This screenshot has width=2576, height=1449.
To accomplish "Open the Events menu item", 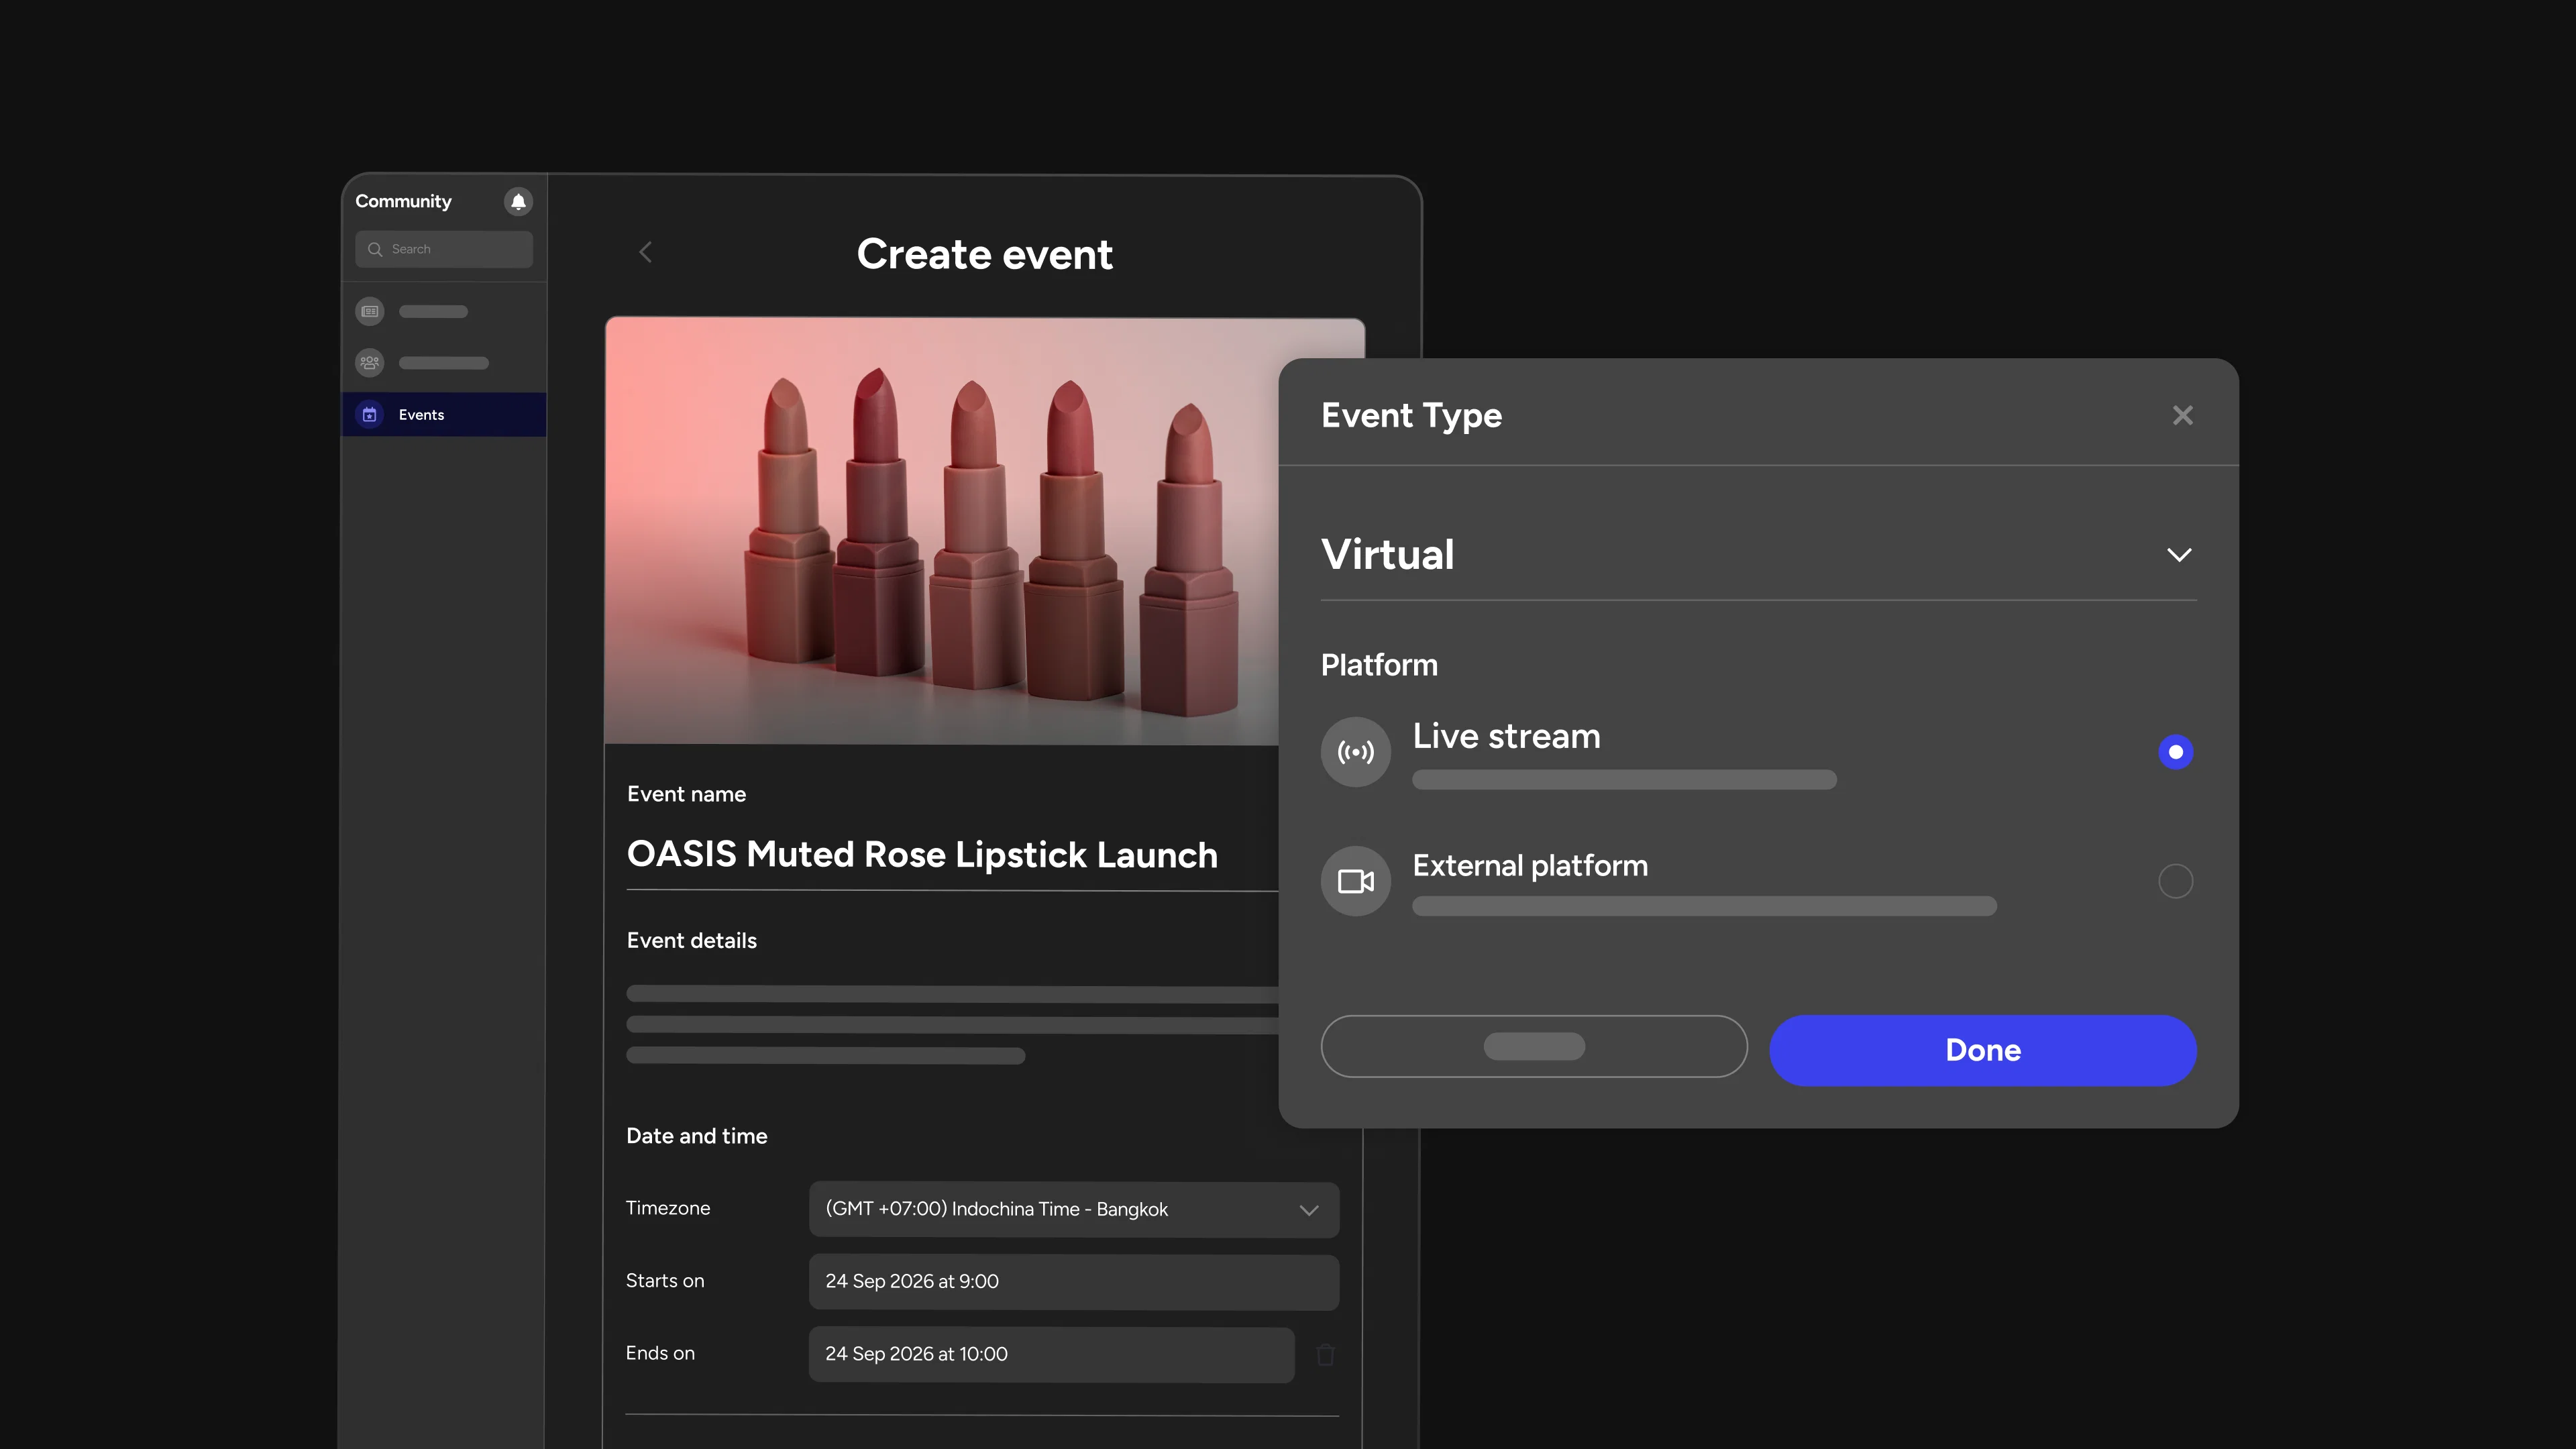I will click(421, 414).
